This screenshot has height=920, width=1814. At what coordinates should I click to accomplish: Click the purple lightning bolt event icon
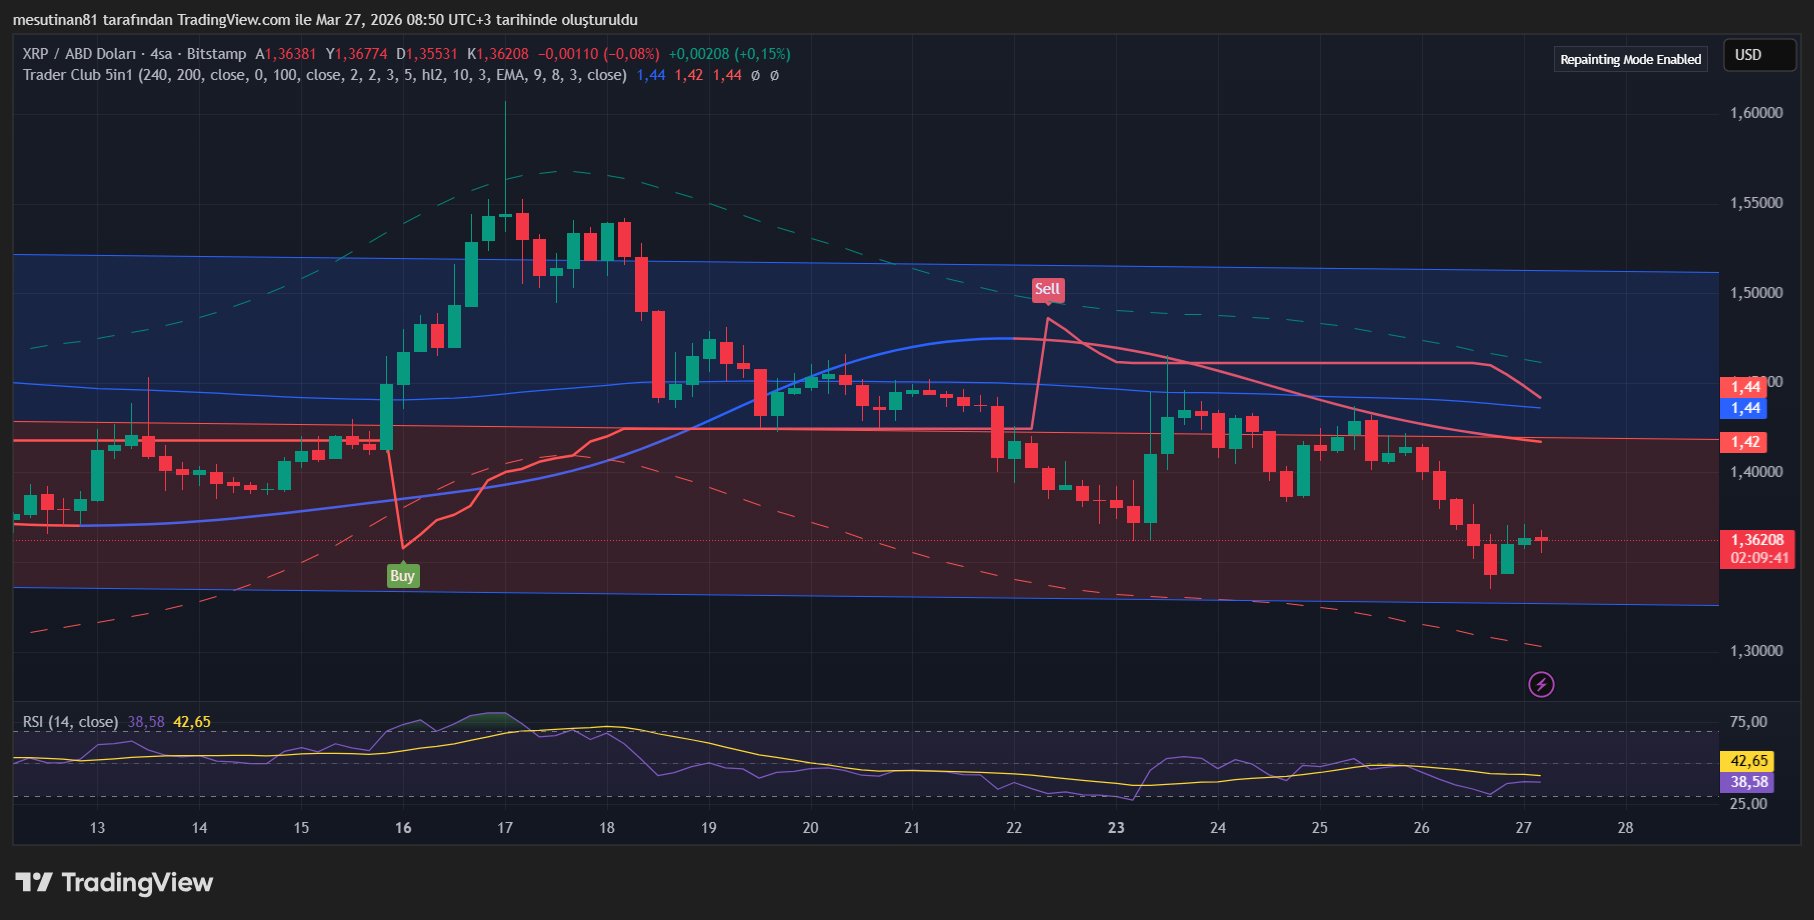1541,684
